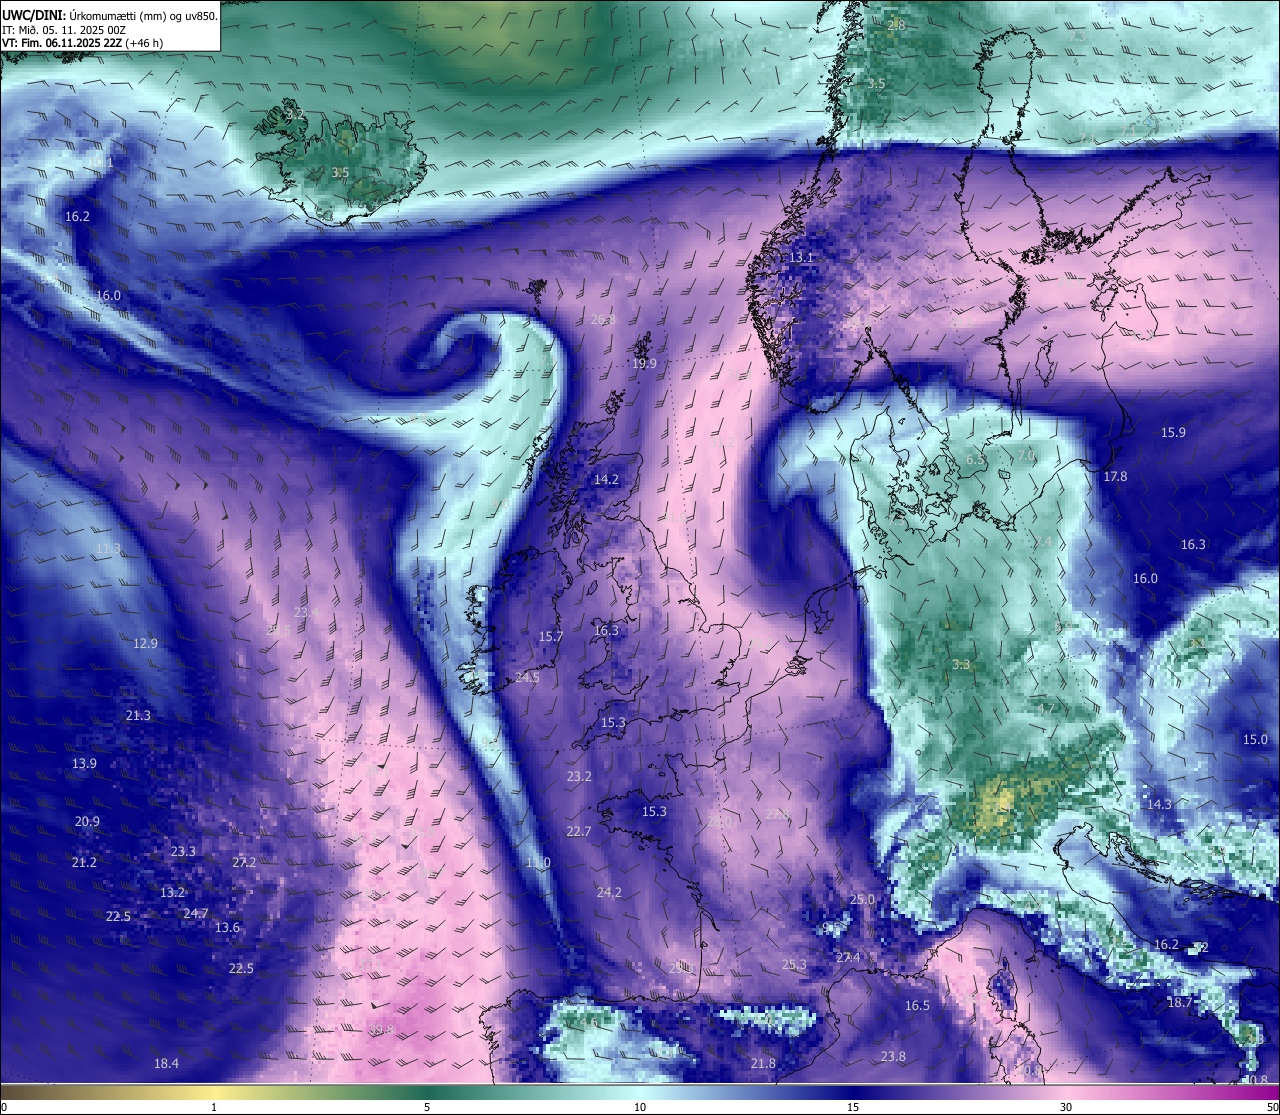Click the map value '18.4'
Screen dimensions: 1280x1115
point(166,1064)
